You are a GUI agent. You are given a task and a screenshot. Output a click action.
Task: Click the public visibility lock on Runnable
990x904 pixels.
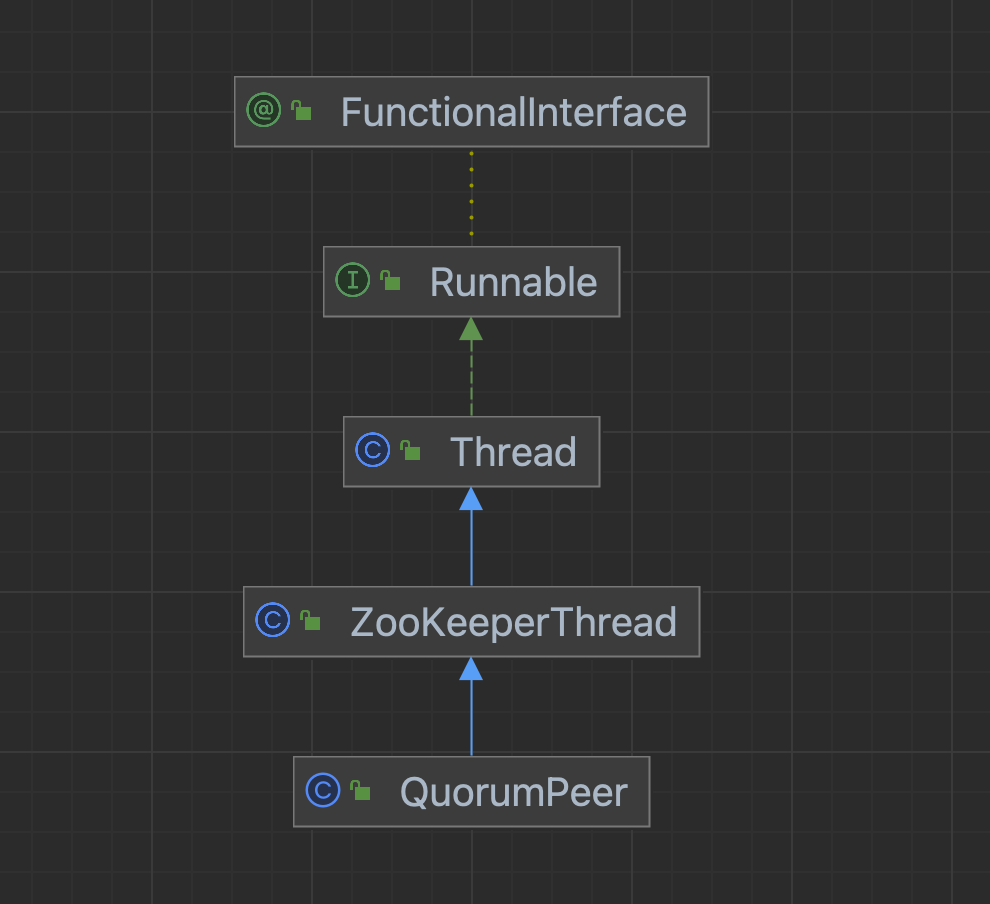pyautogui.click(x=390, y=282)
